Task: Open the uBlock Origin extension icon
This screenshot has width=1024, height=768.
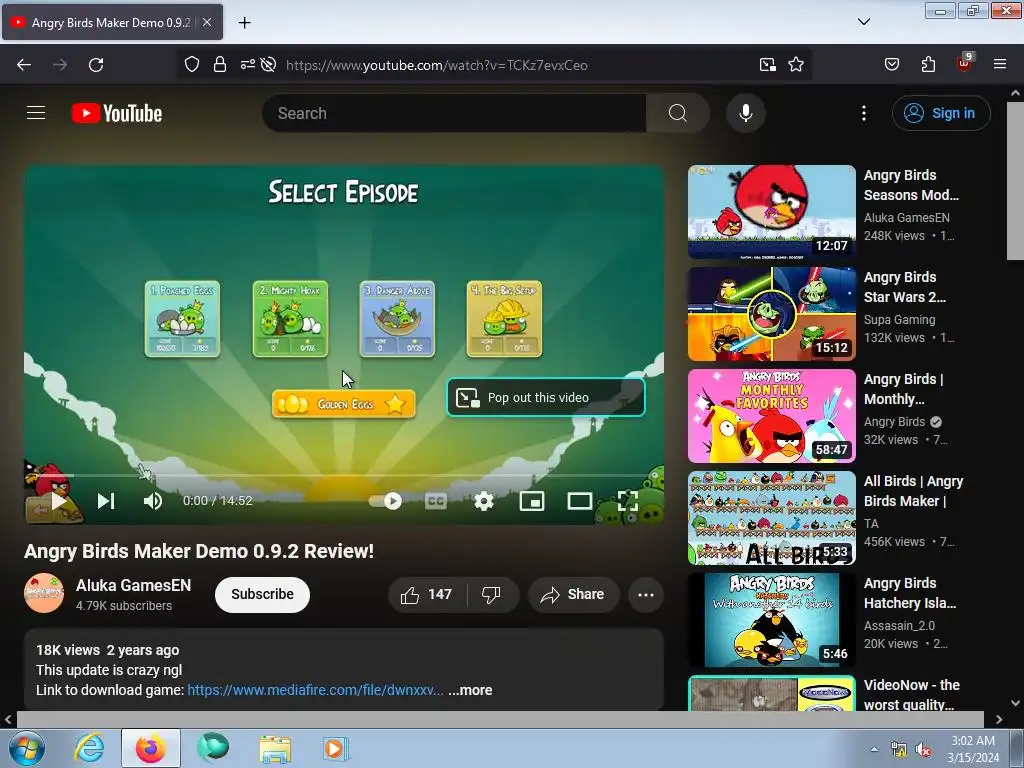Action: [x=964, y=63]
